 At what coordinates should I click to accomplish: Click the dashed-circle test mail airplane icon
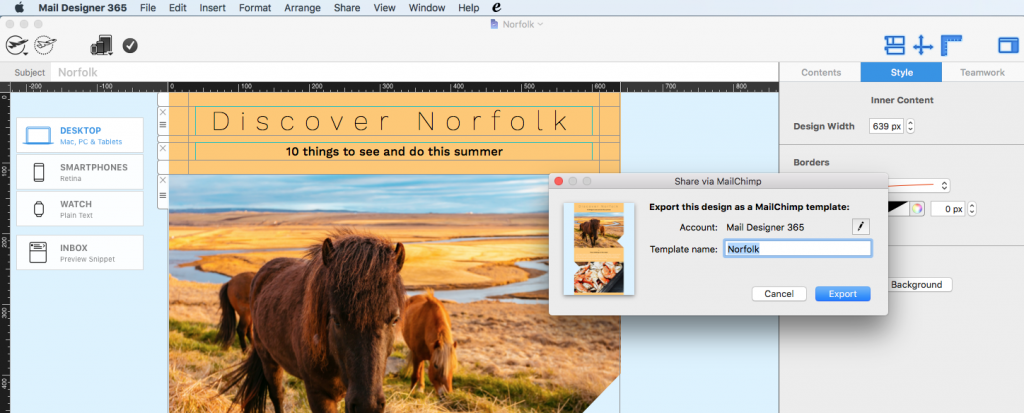coord(45,44)
